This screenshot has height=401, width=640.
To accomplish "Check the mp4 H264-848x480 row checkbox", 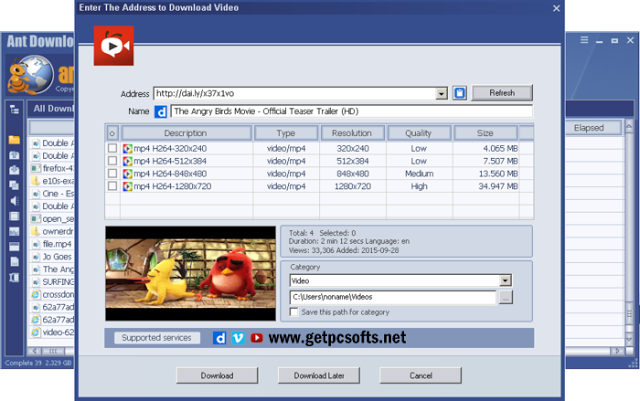I will pos(112,174).
